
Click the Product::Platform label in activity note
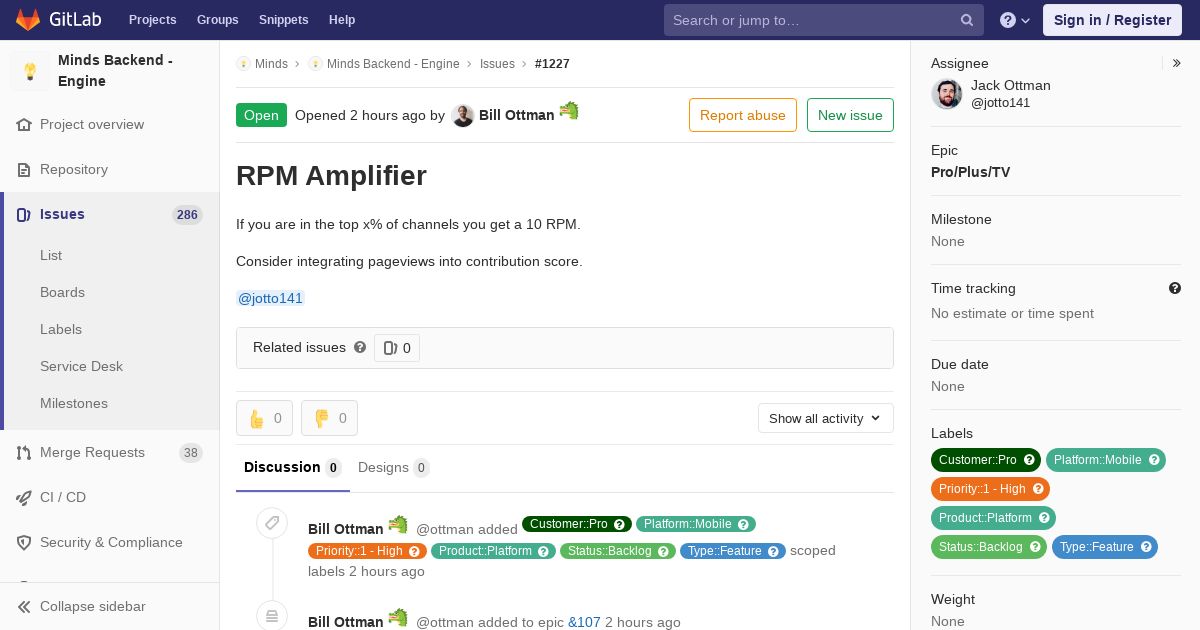click(493, 551)
